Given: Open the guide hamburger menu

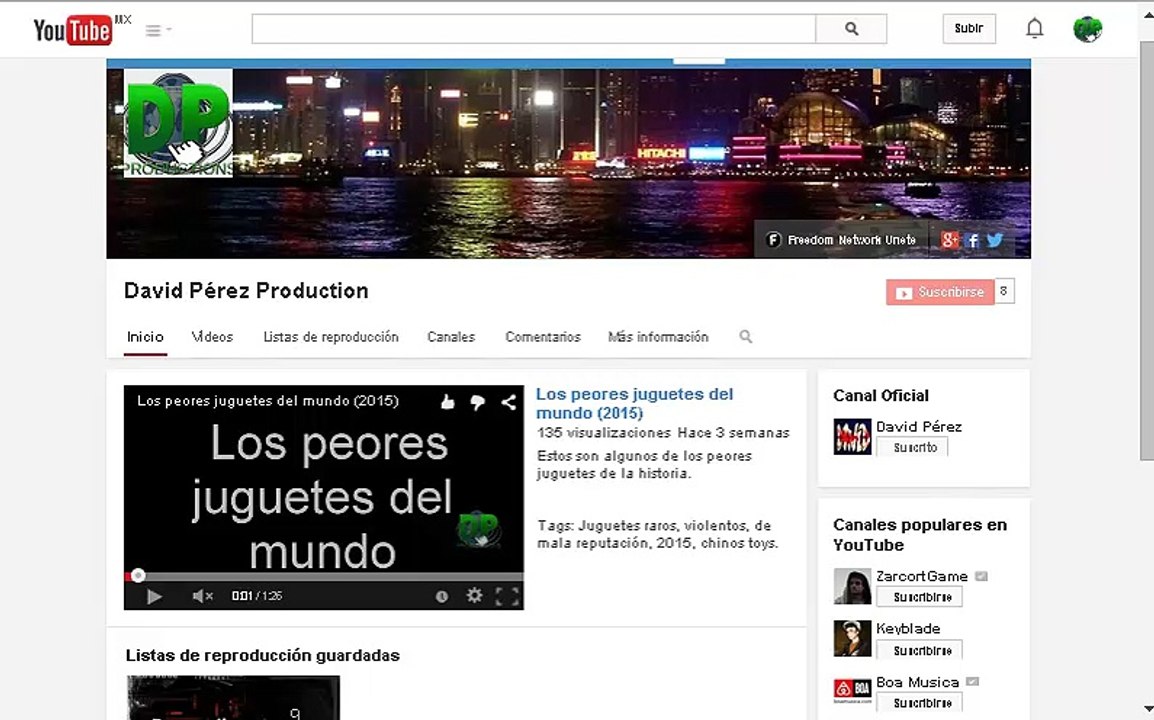Looking at the screenshot, I should [154, 30].
